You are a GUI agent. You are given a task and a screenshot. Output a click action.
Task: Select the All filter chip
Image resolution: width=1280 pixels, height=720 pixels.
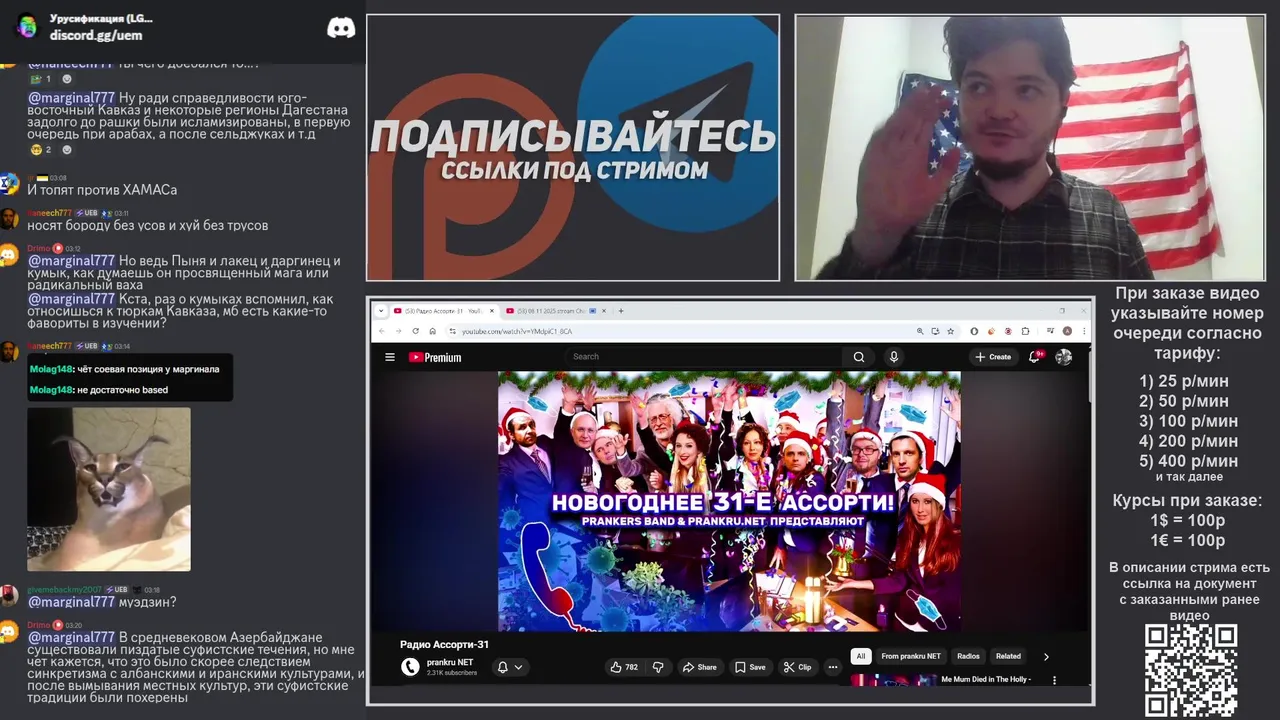(860, 657)
